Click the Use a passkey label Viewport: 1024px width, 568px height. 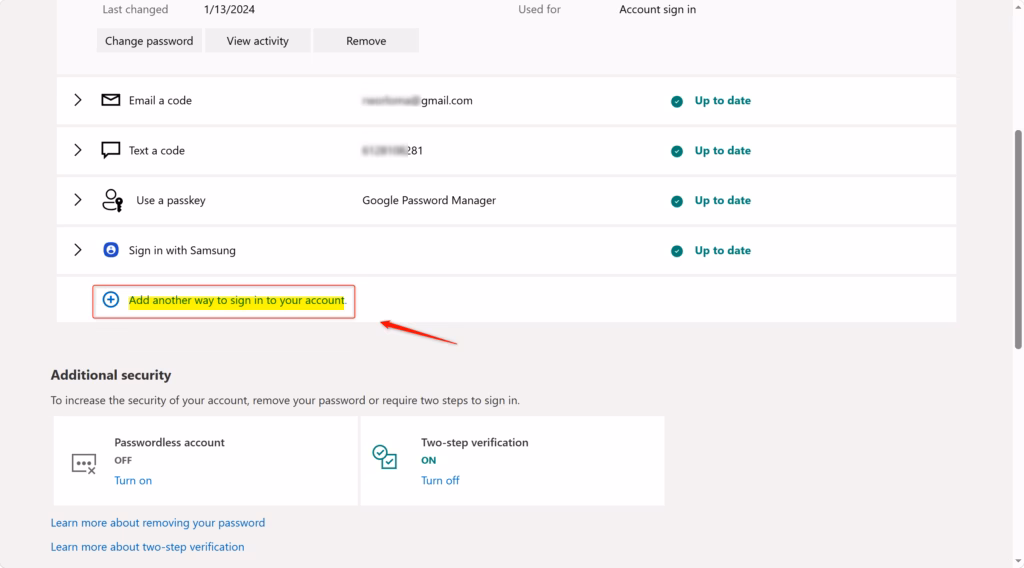coord(171,200)
